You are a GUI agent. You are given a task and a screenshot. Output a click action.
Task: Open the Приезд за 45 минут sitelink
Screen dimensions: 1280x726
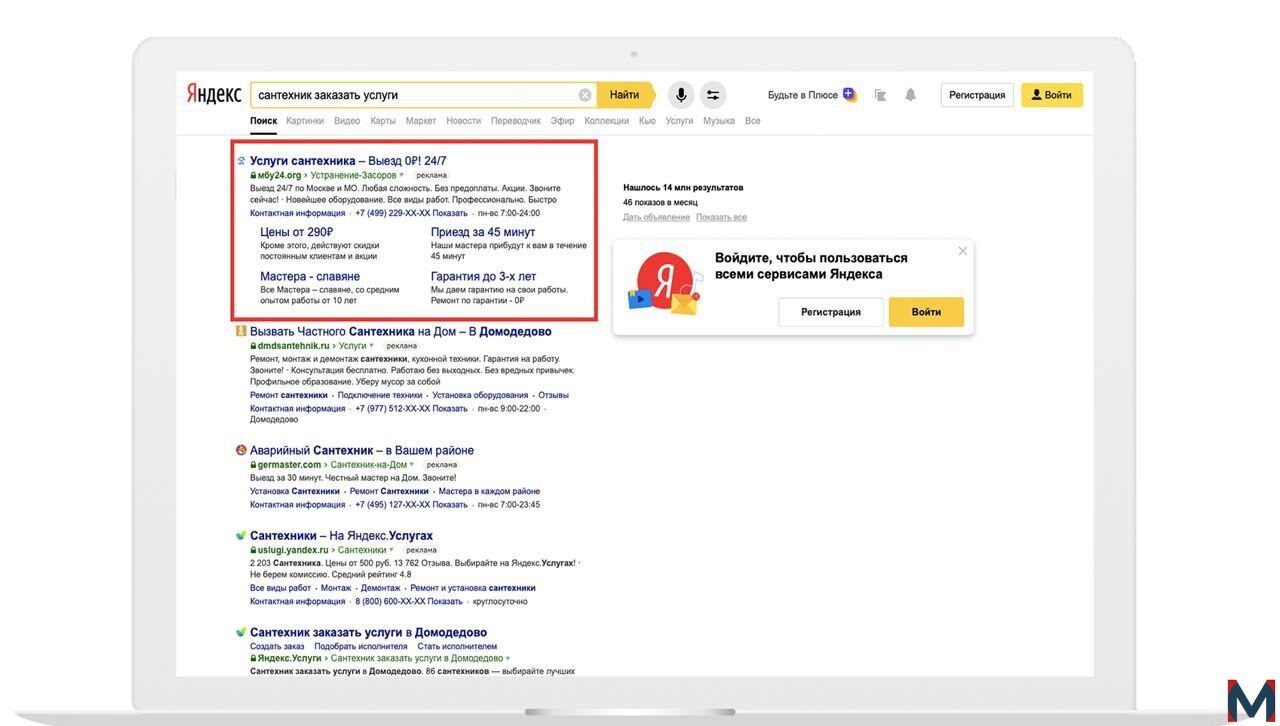(483, 232)
